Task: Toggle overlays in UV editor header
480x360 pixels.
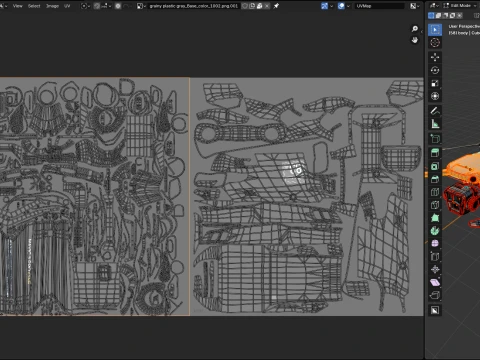Action: coord(341,6)
